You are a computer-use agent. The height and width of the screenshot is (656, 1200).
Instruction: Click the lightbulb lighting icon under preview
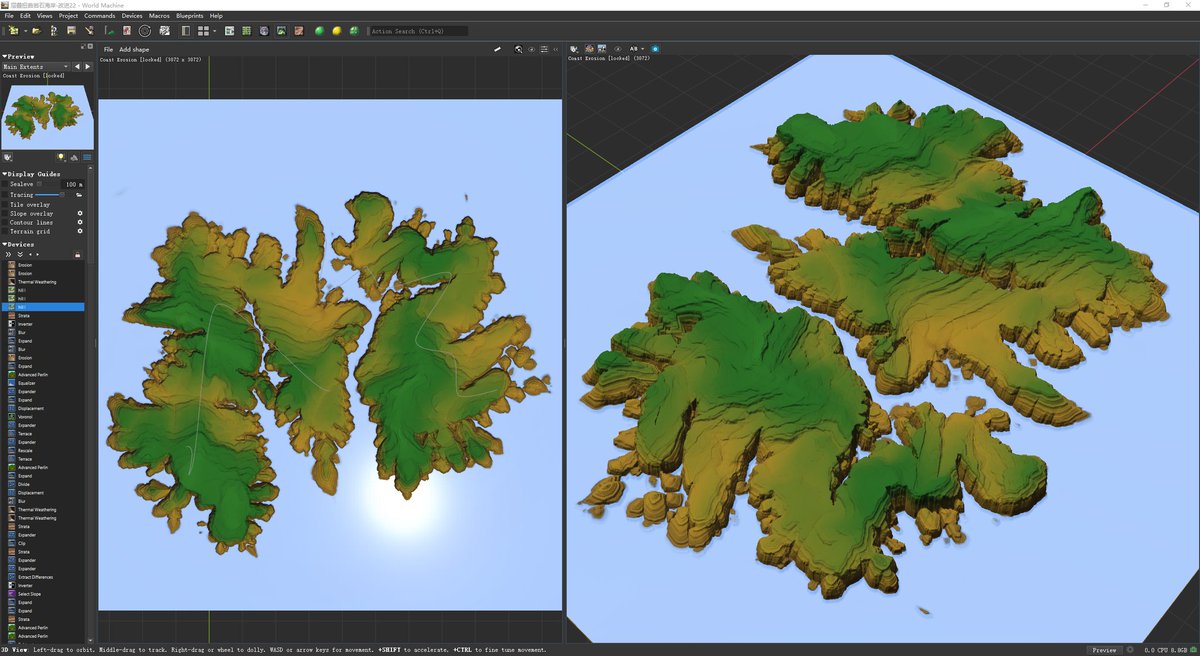[x=61, y=157]
